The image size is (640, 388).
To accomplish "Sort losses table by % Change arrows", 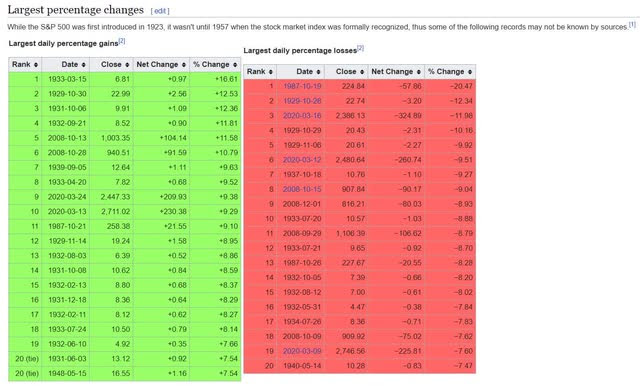I will pyautogui.click(x=470, y=72).
